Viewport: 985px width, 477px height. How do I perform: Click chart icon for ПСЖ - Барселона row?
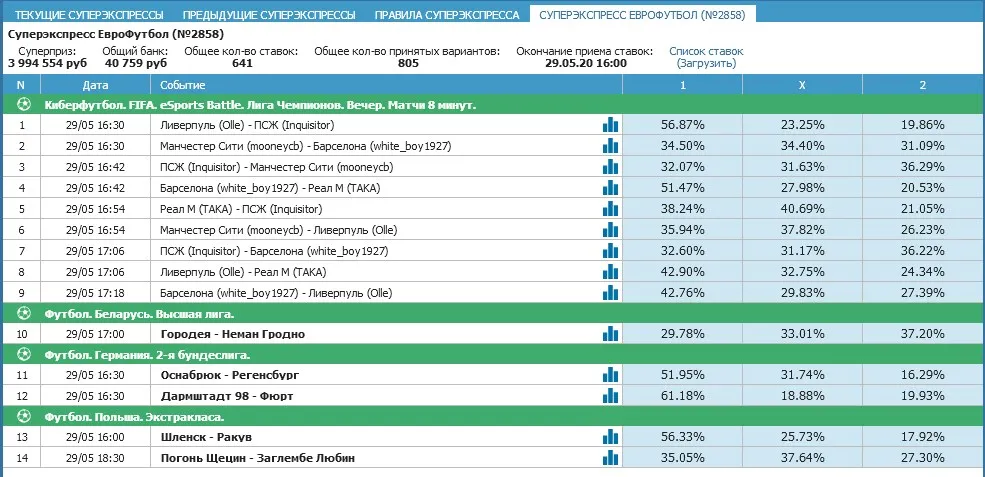pos(610,251)
